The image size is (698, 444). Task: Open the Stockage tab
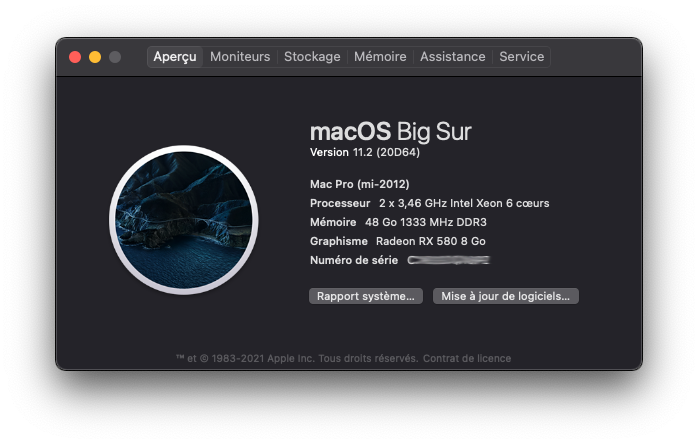(312, 57)
